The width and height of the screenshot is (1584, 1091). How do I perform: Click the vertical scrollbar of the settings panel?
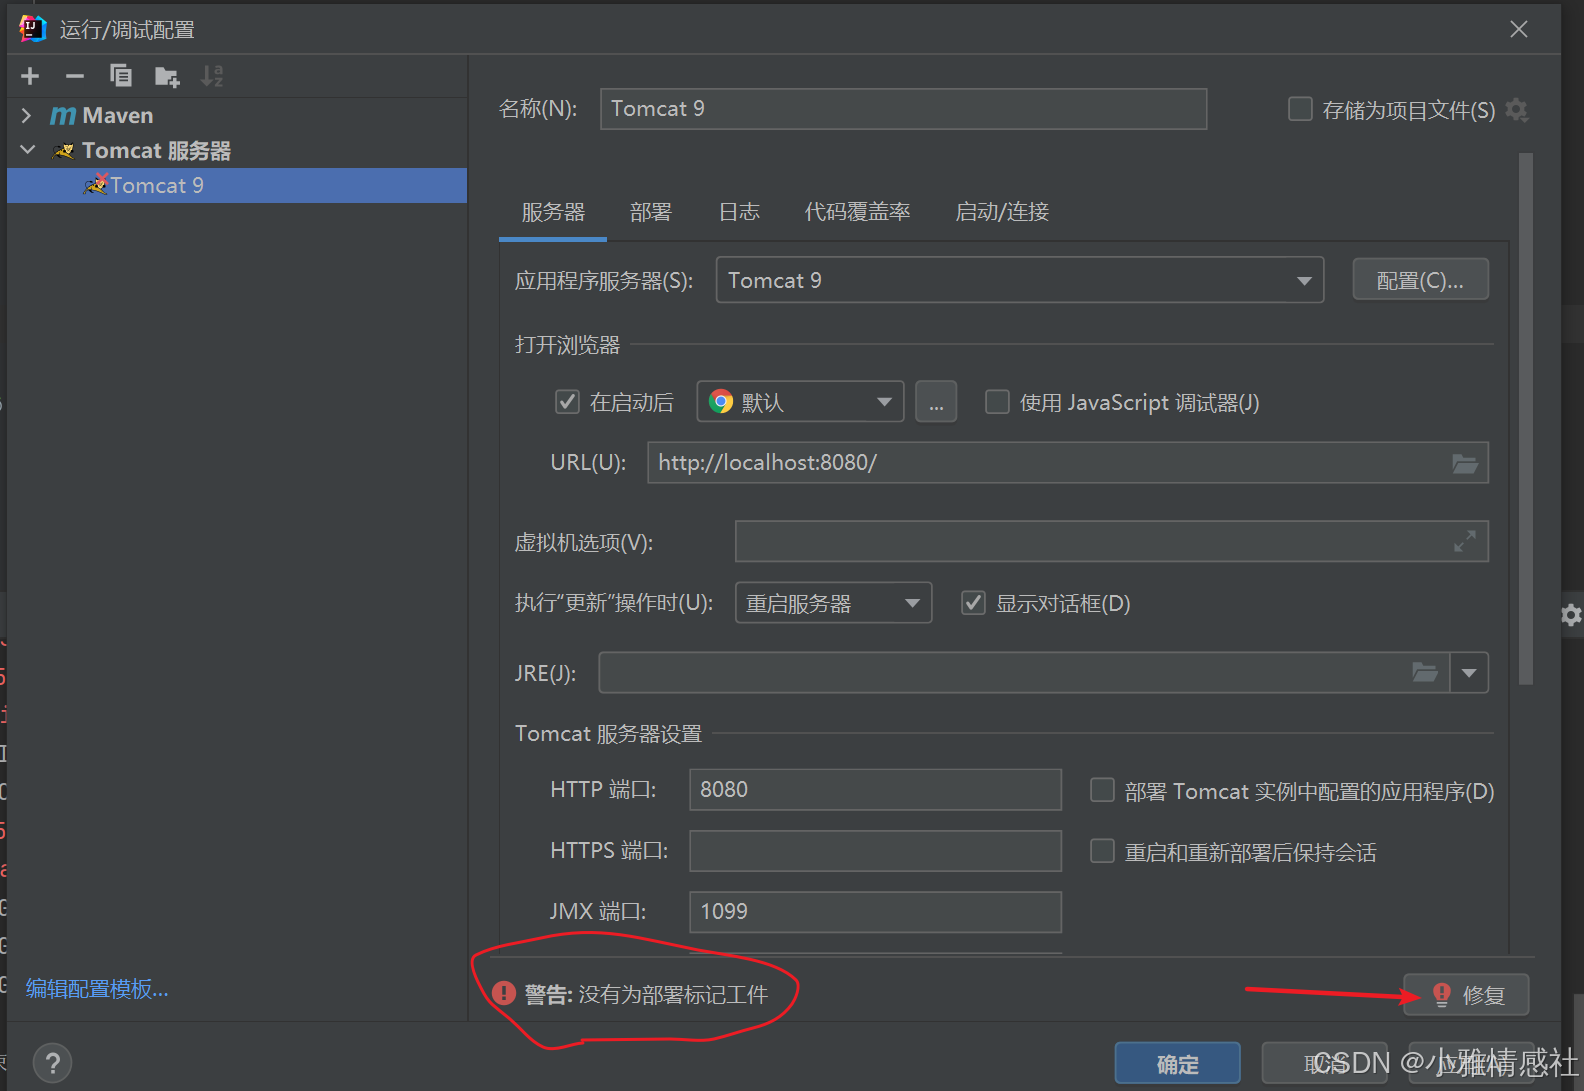pyautogui.click(x=1525, y=418)
